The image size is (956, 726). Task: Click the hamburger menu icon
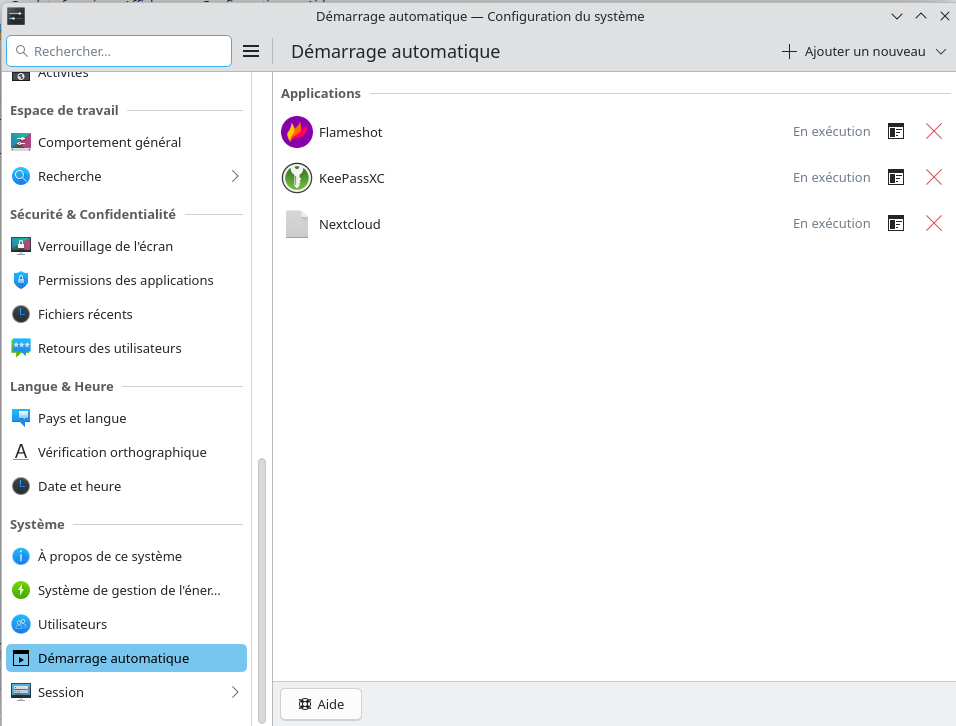click(251, 51)
